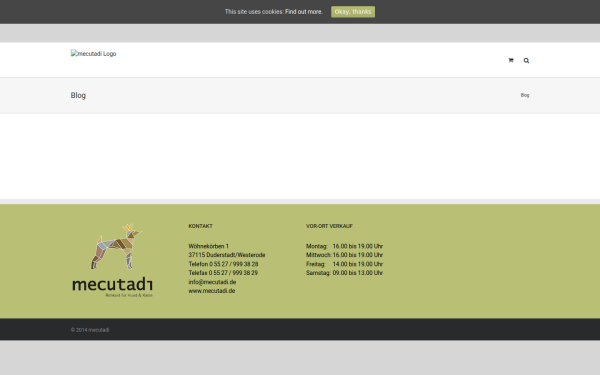Click the 37115 Duderstadt/Westerode line
This screenshot has width=600, height=375.
tap(227, 255)
